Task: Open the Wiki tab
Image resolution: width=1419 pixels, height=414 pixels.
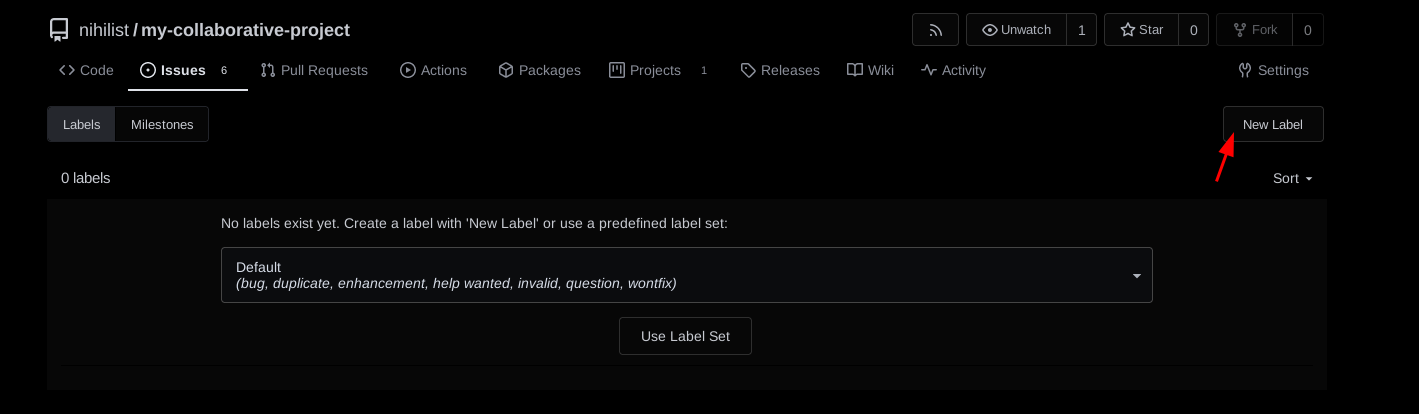Action: point(870,70)
